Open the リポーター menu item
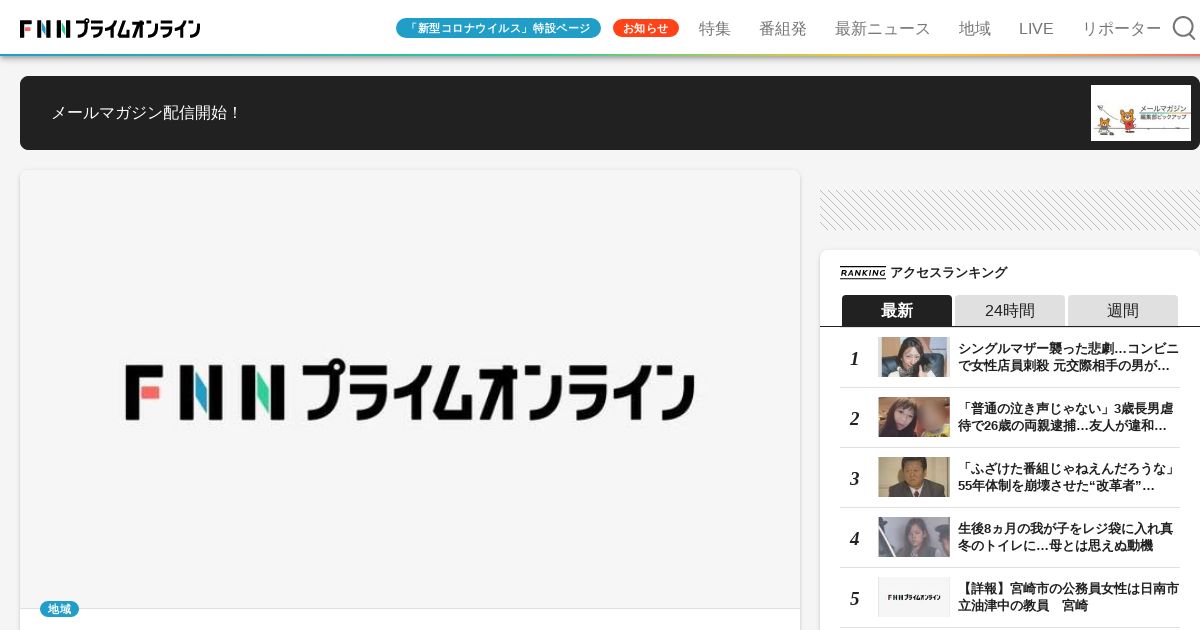The height and width of the screenshot is (630, 1200). click(1122, 29)
